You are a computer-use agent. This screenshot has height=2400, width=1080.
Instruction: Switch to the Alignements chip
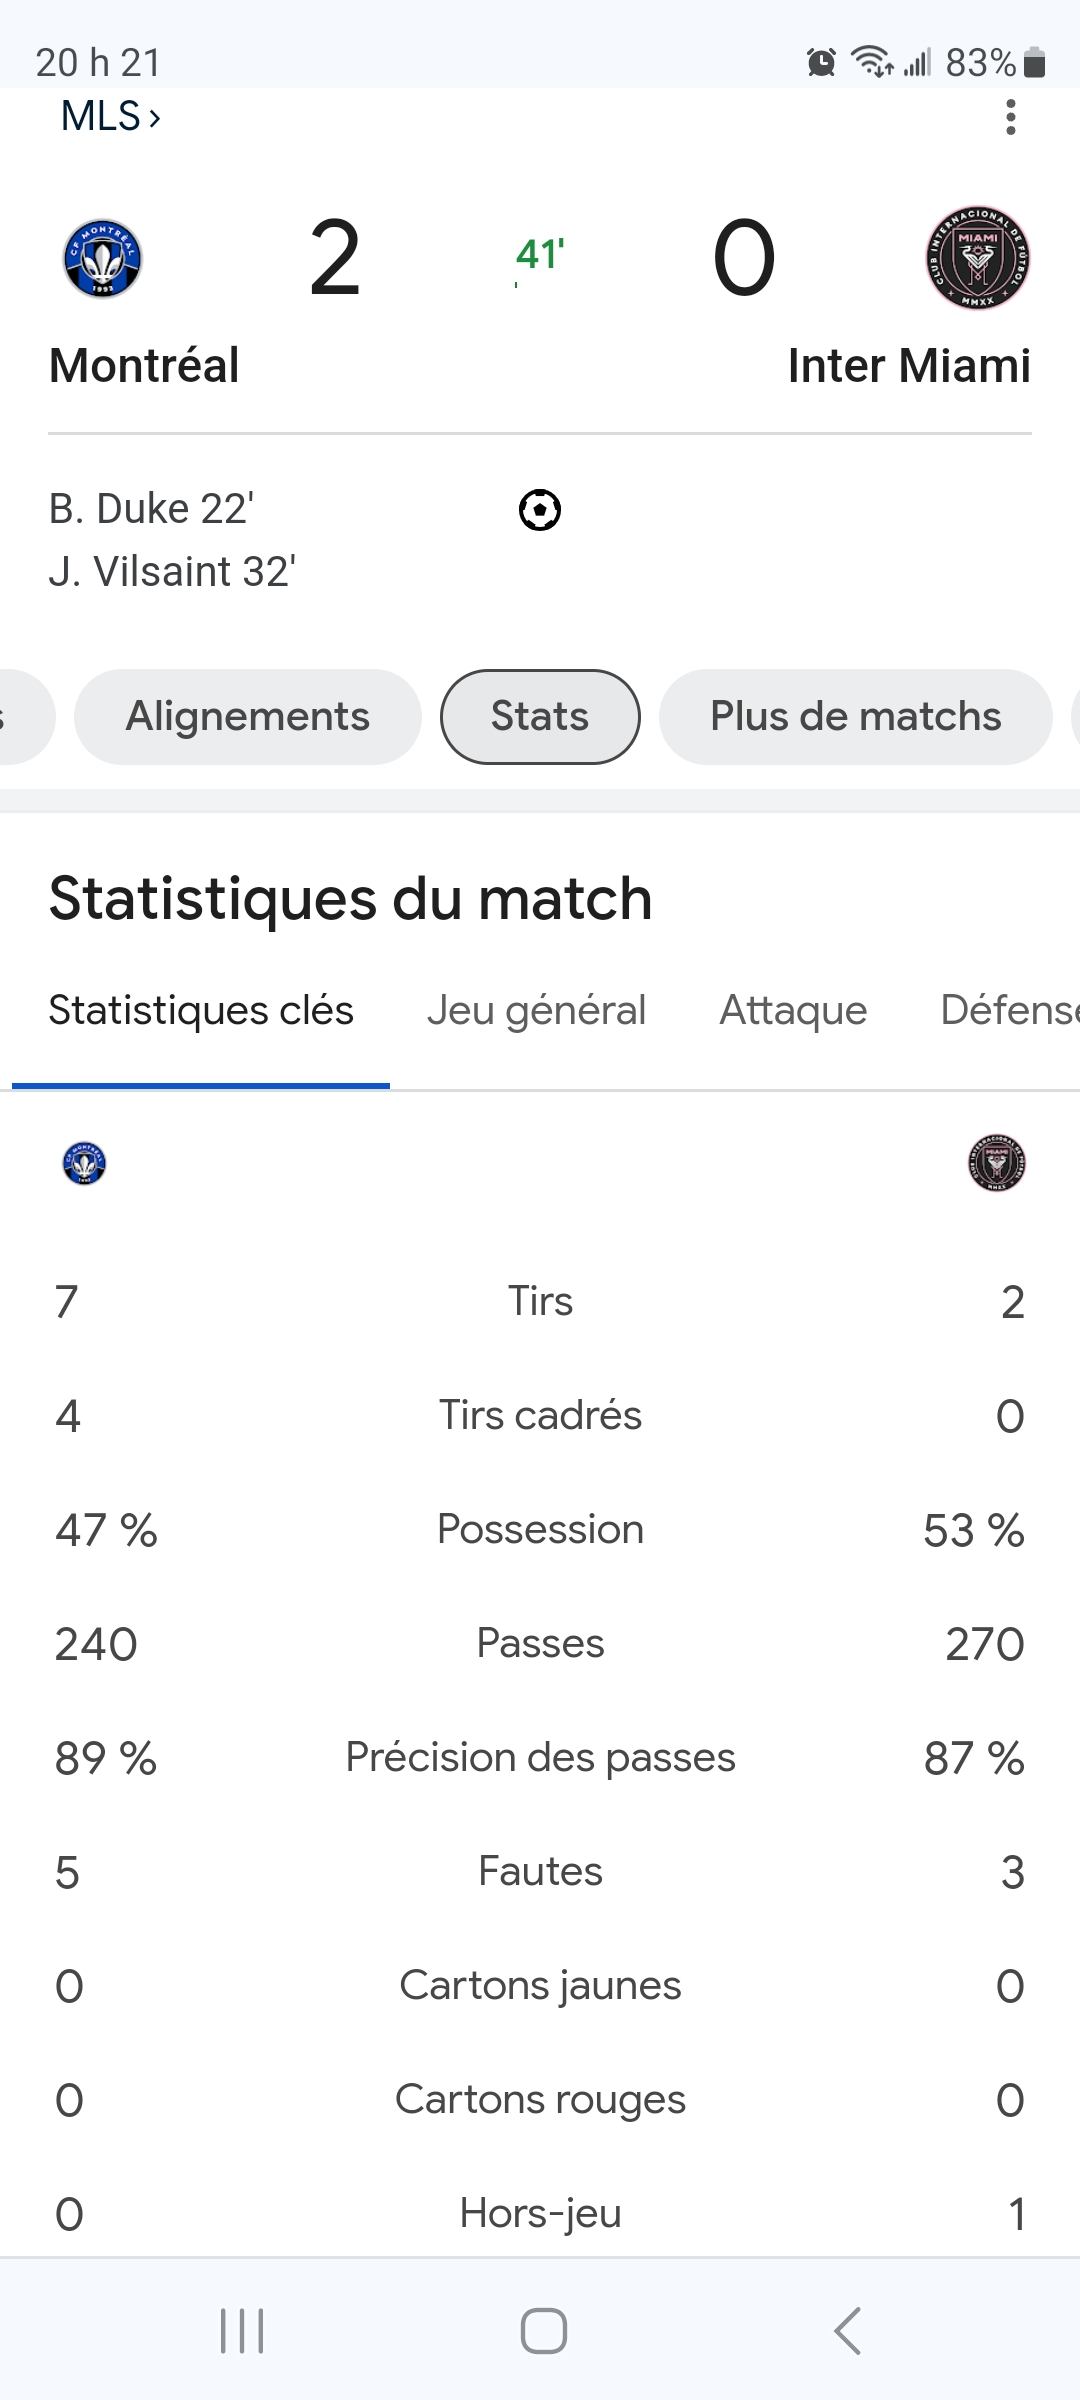pos(248,717)
